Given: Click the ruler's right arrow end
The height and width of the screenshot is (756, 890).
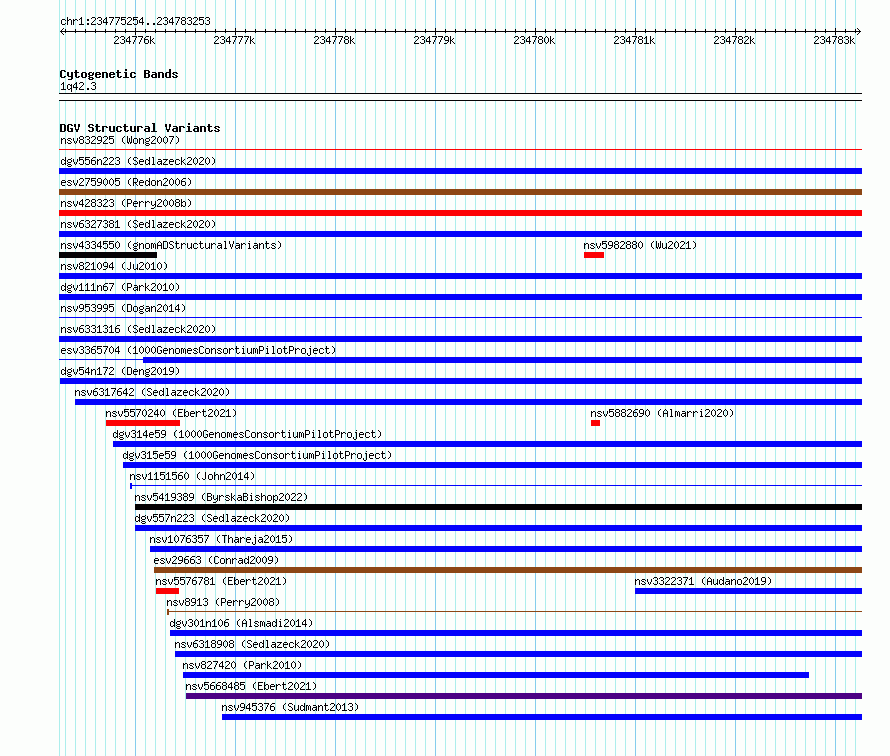Looking at the screenshot, I should point(859,32).
